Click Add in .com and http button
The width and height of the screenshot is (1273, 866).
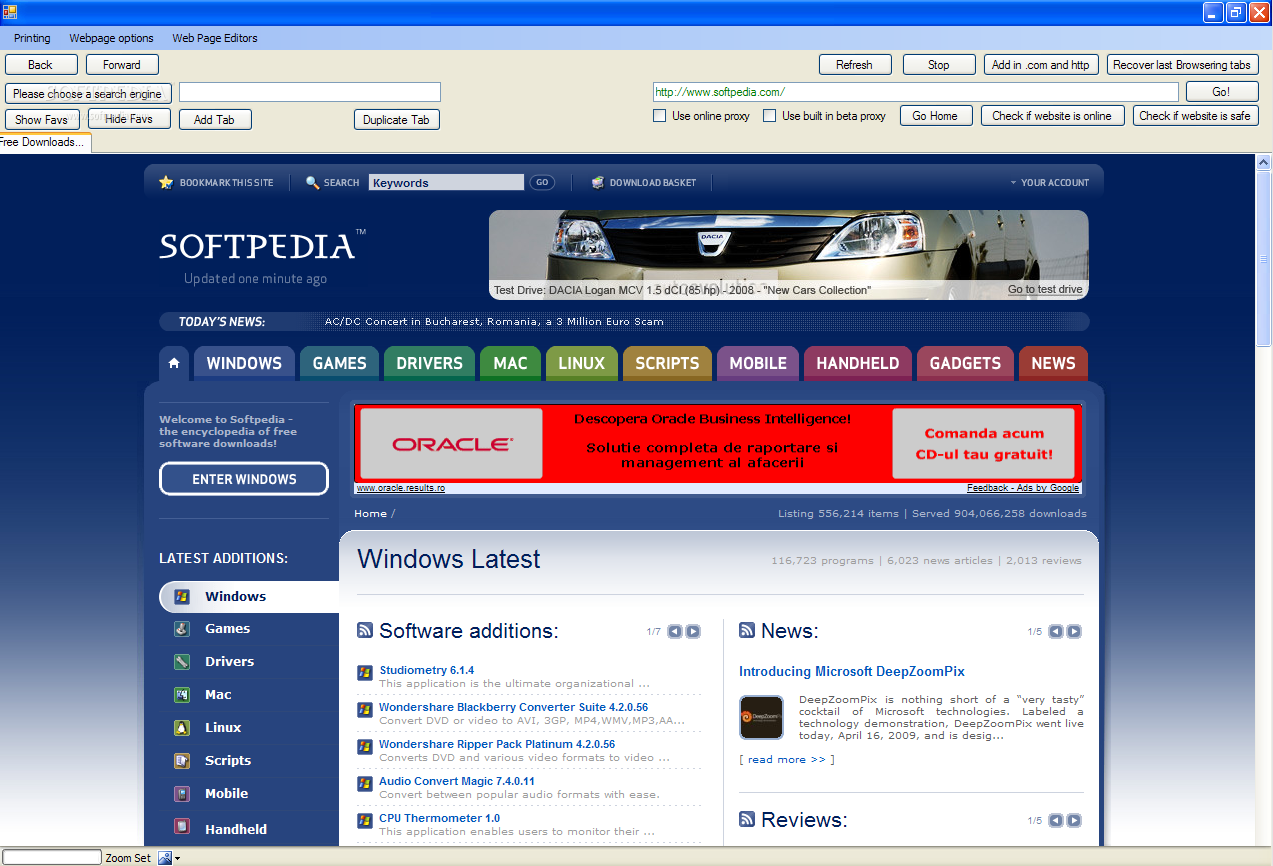click(x=1041, y=65)
